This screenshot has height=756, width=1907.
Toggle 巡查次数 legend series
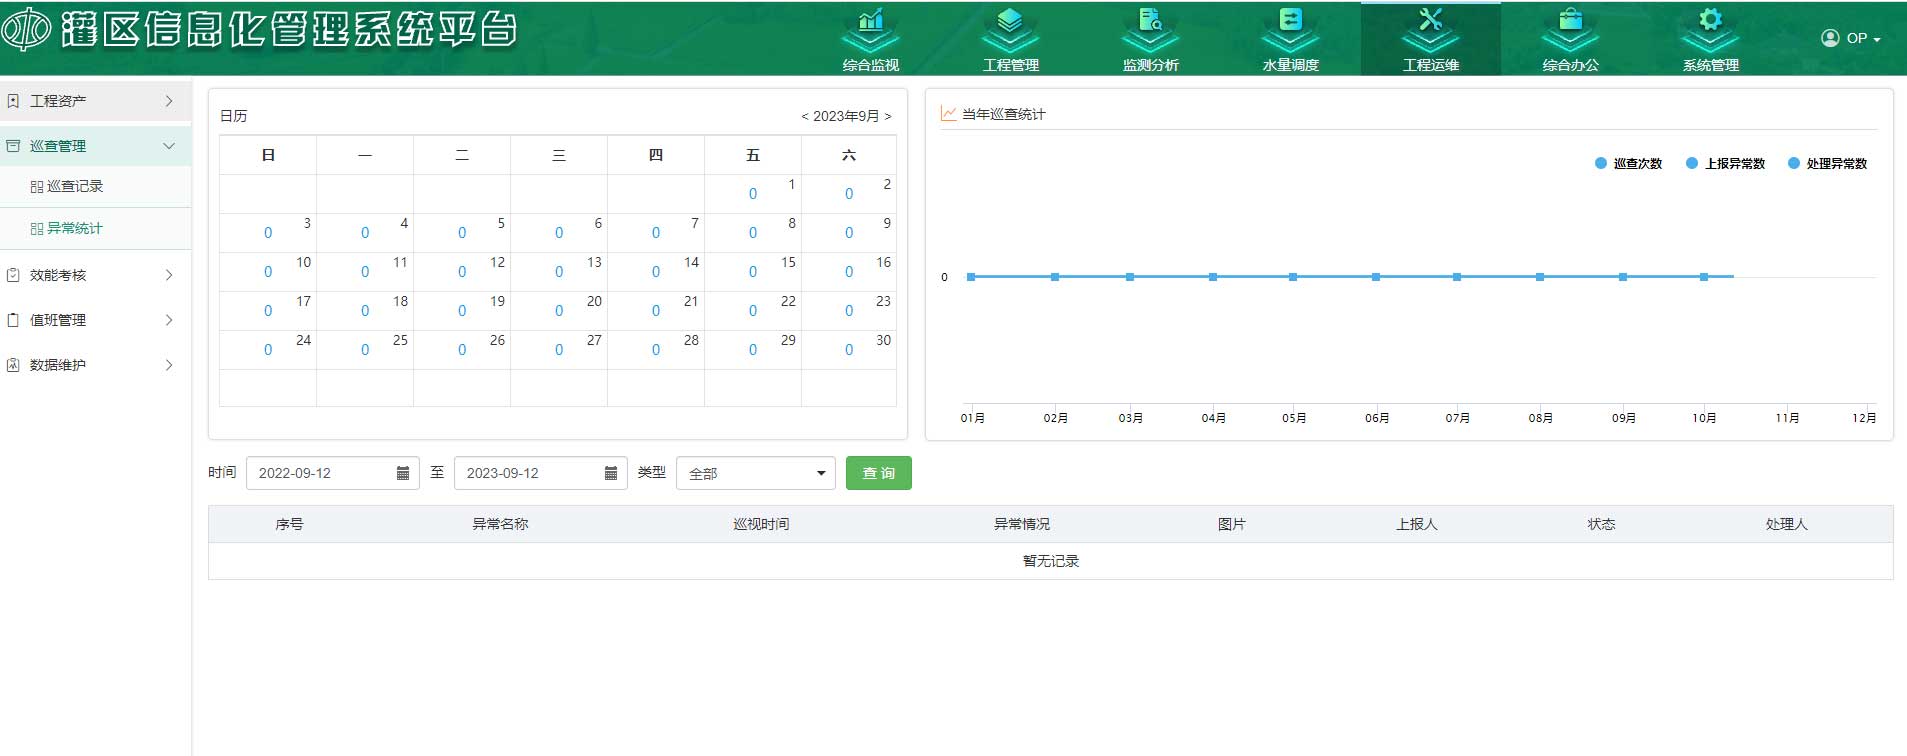[1628, 163]
